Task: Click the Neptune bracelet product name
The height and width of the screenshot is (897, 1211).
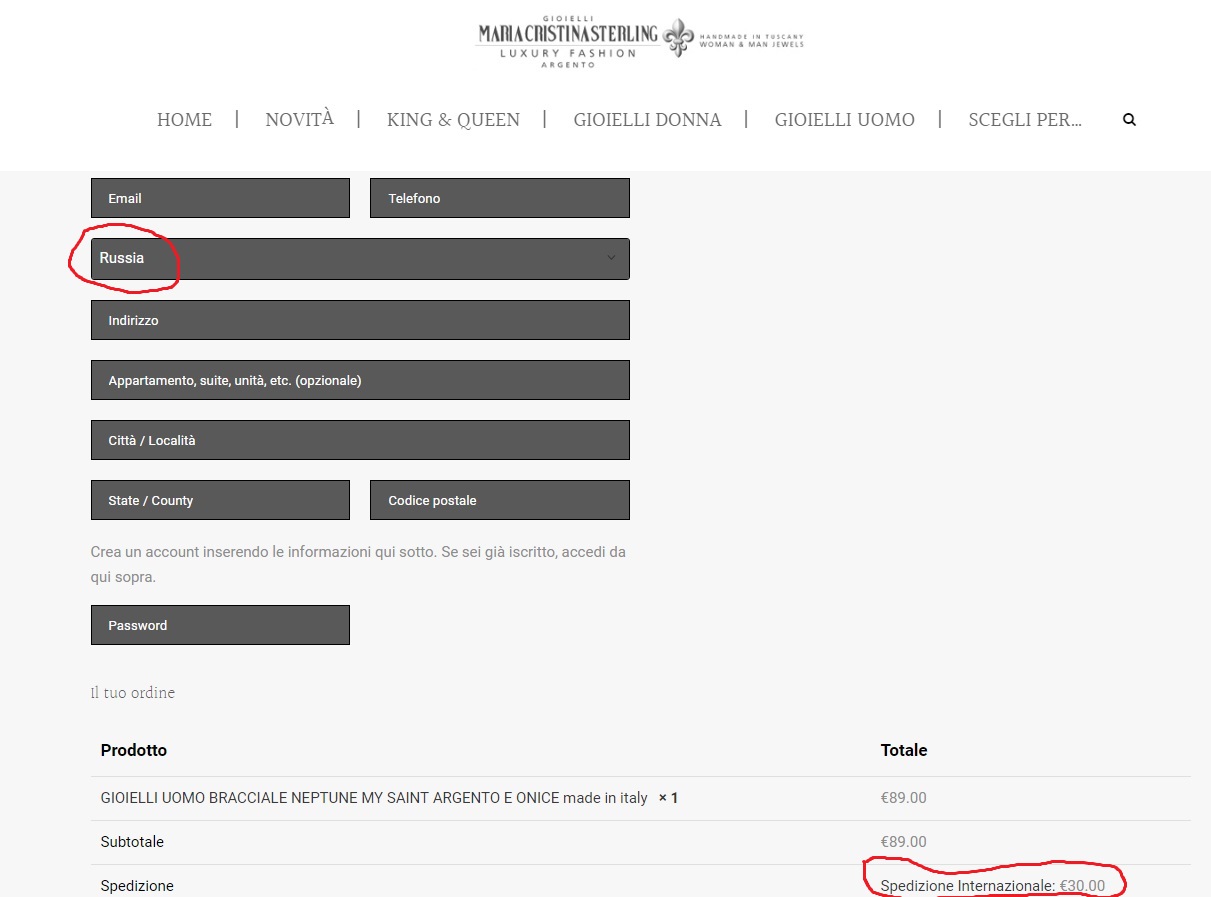Action: point(374,798)
